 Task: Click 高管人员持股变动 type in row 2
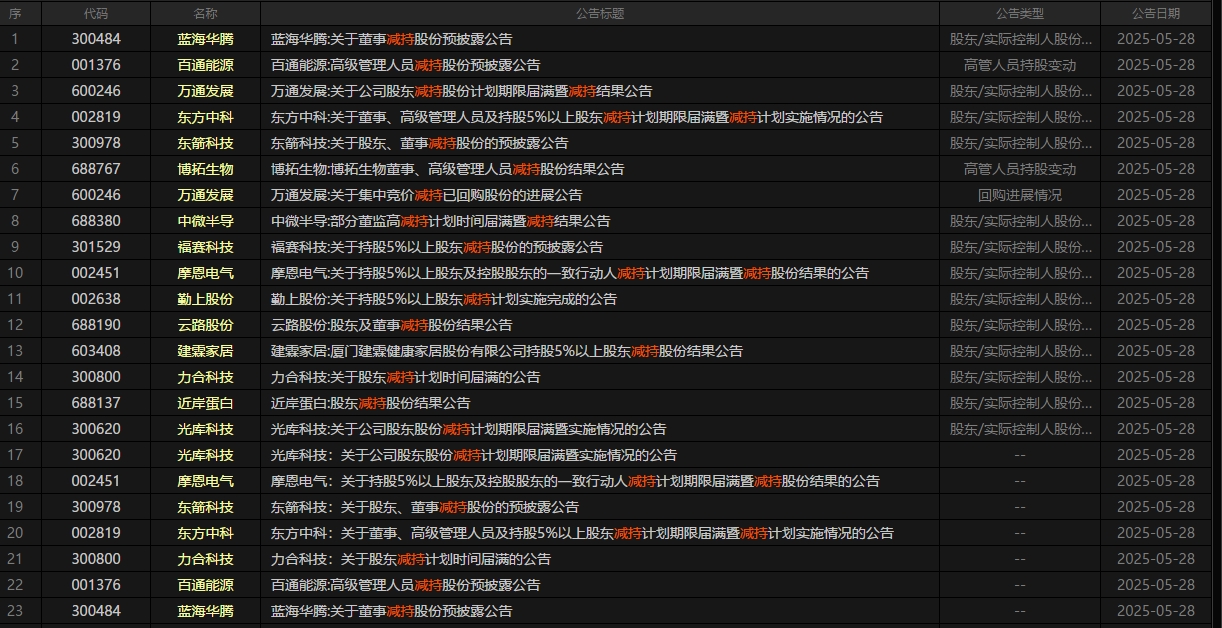[1020, 65]
